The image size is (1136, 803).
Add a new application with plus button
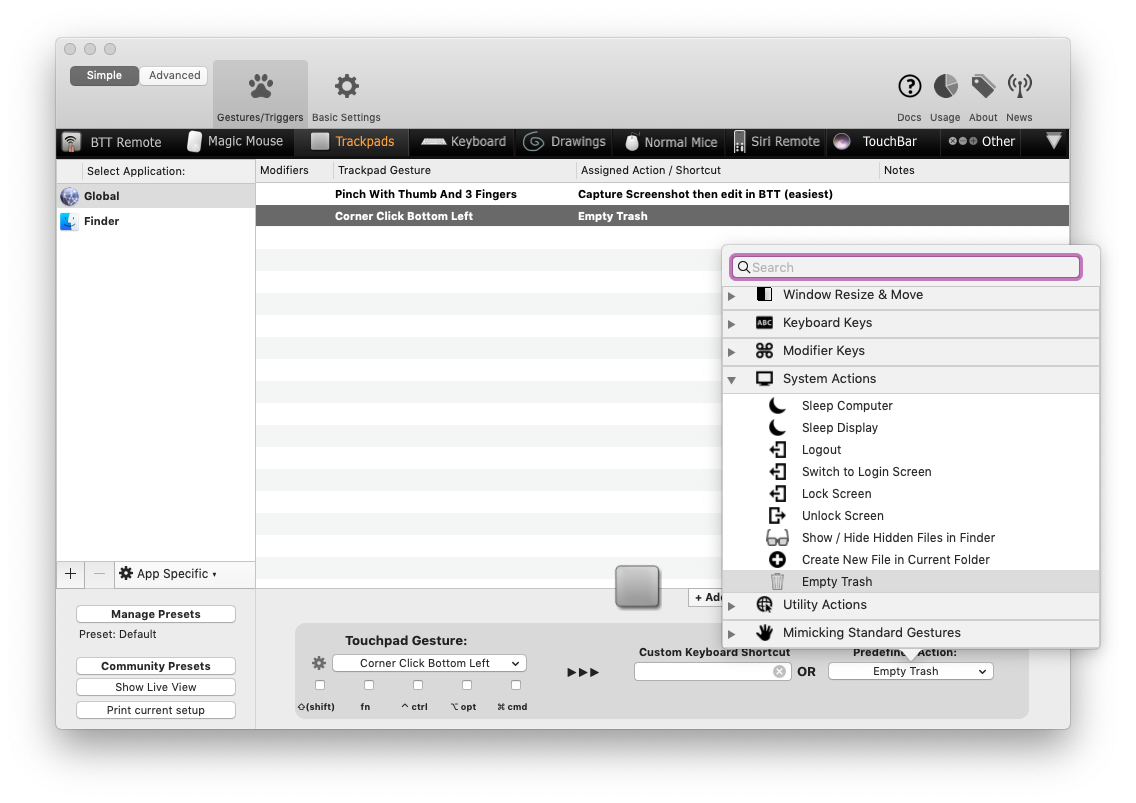click(70, 574)
